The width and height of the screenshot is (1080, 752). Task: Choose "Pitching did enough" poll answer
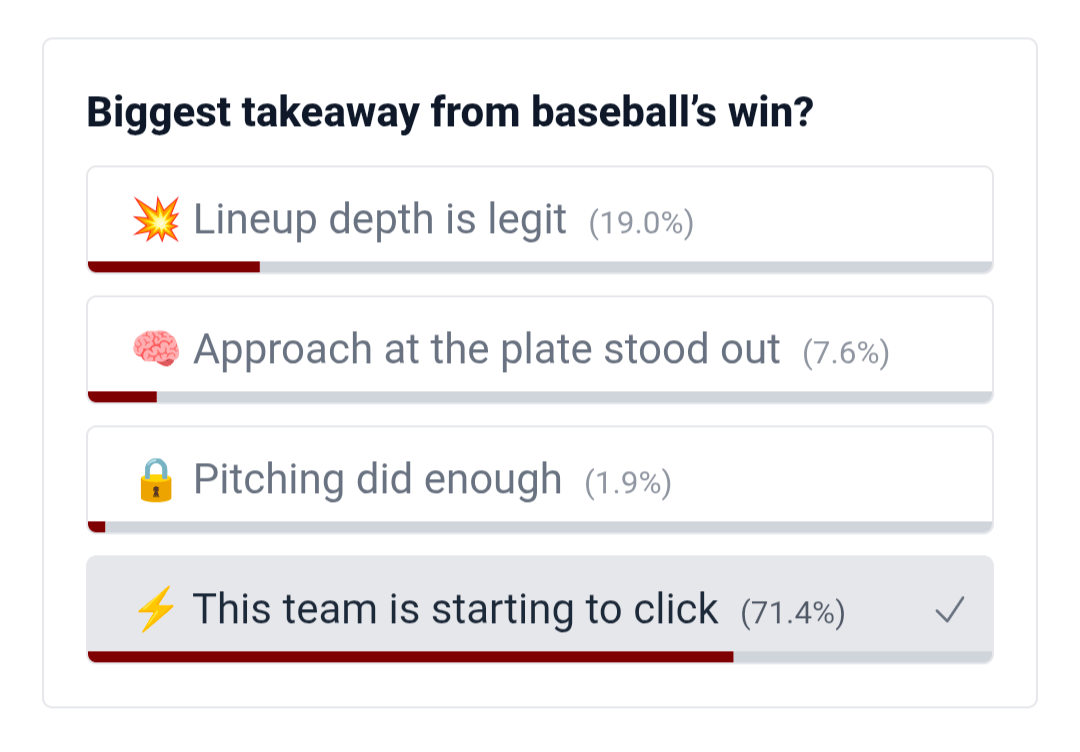[x=377, y=479]
